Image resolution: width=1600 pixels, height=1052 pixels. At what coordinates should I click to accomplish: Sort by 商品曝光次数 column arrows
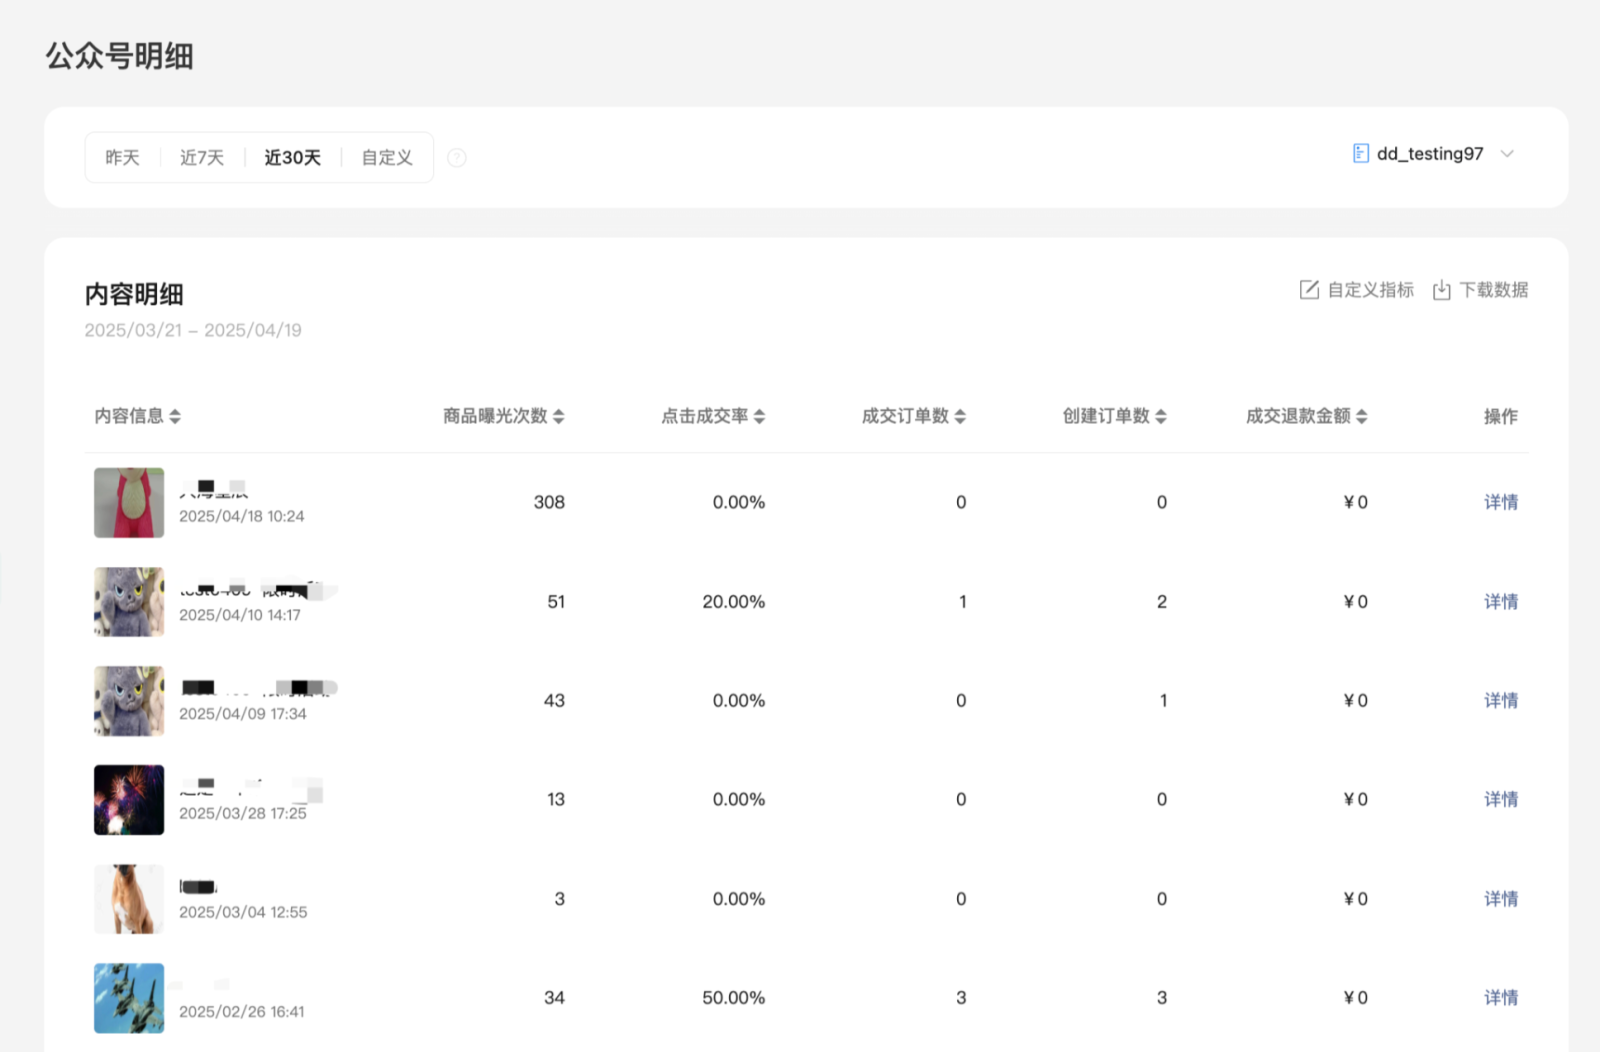(x=559, y=416)
